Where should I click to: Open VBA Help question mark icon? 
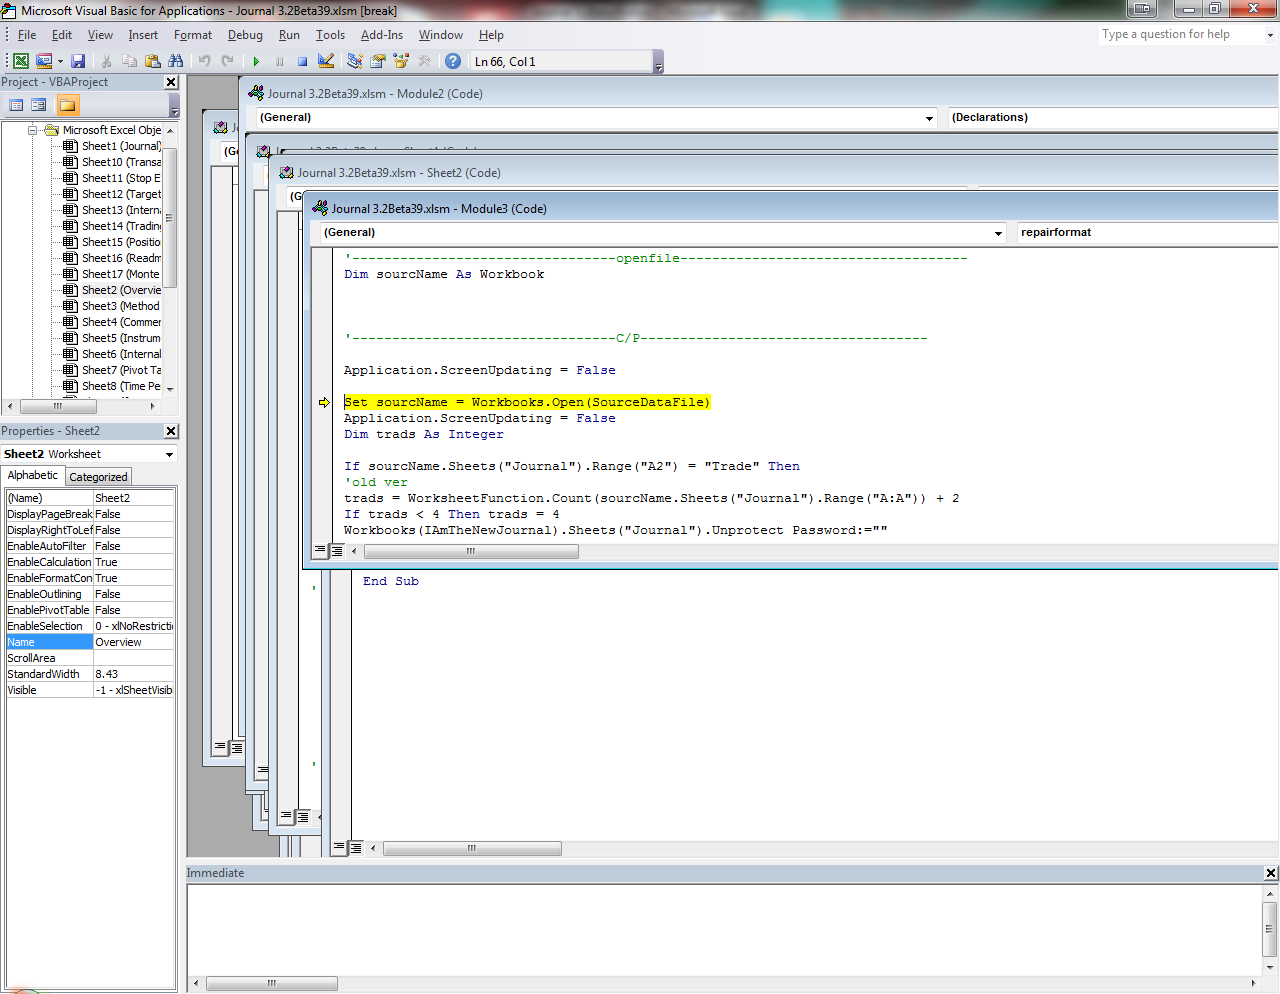[x=453, y=61]
